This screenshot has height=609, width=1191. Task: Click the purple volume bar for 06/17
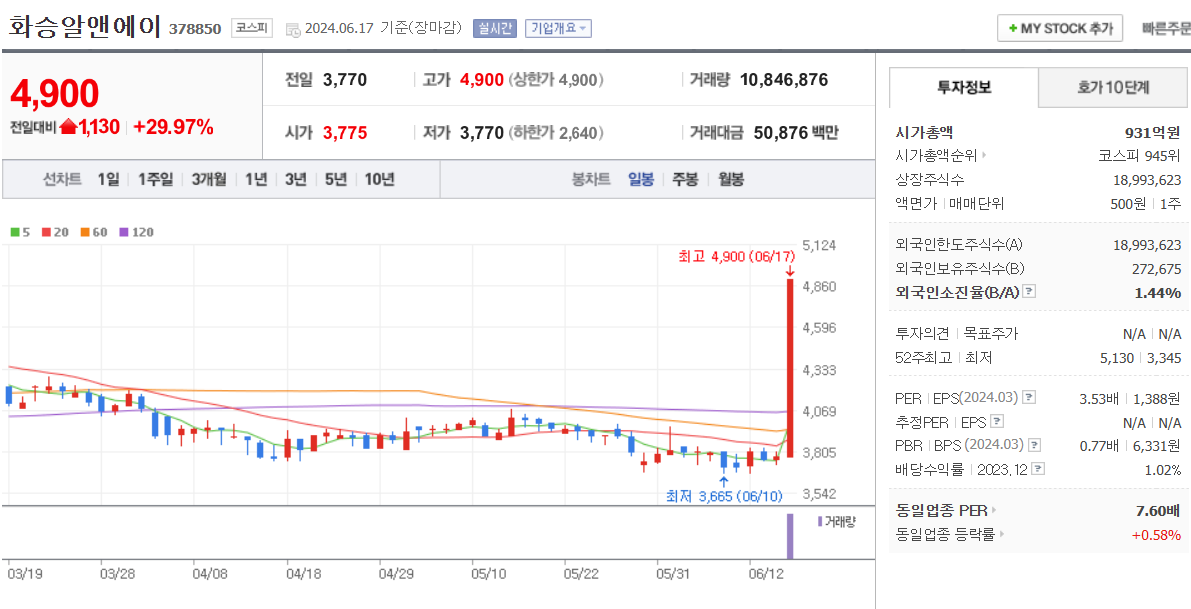[x=790, y=536]
